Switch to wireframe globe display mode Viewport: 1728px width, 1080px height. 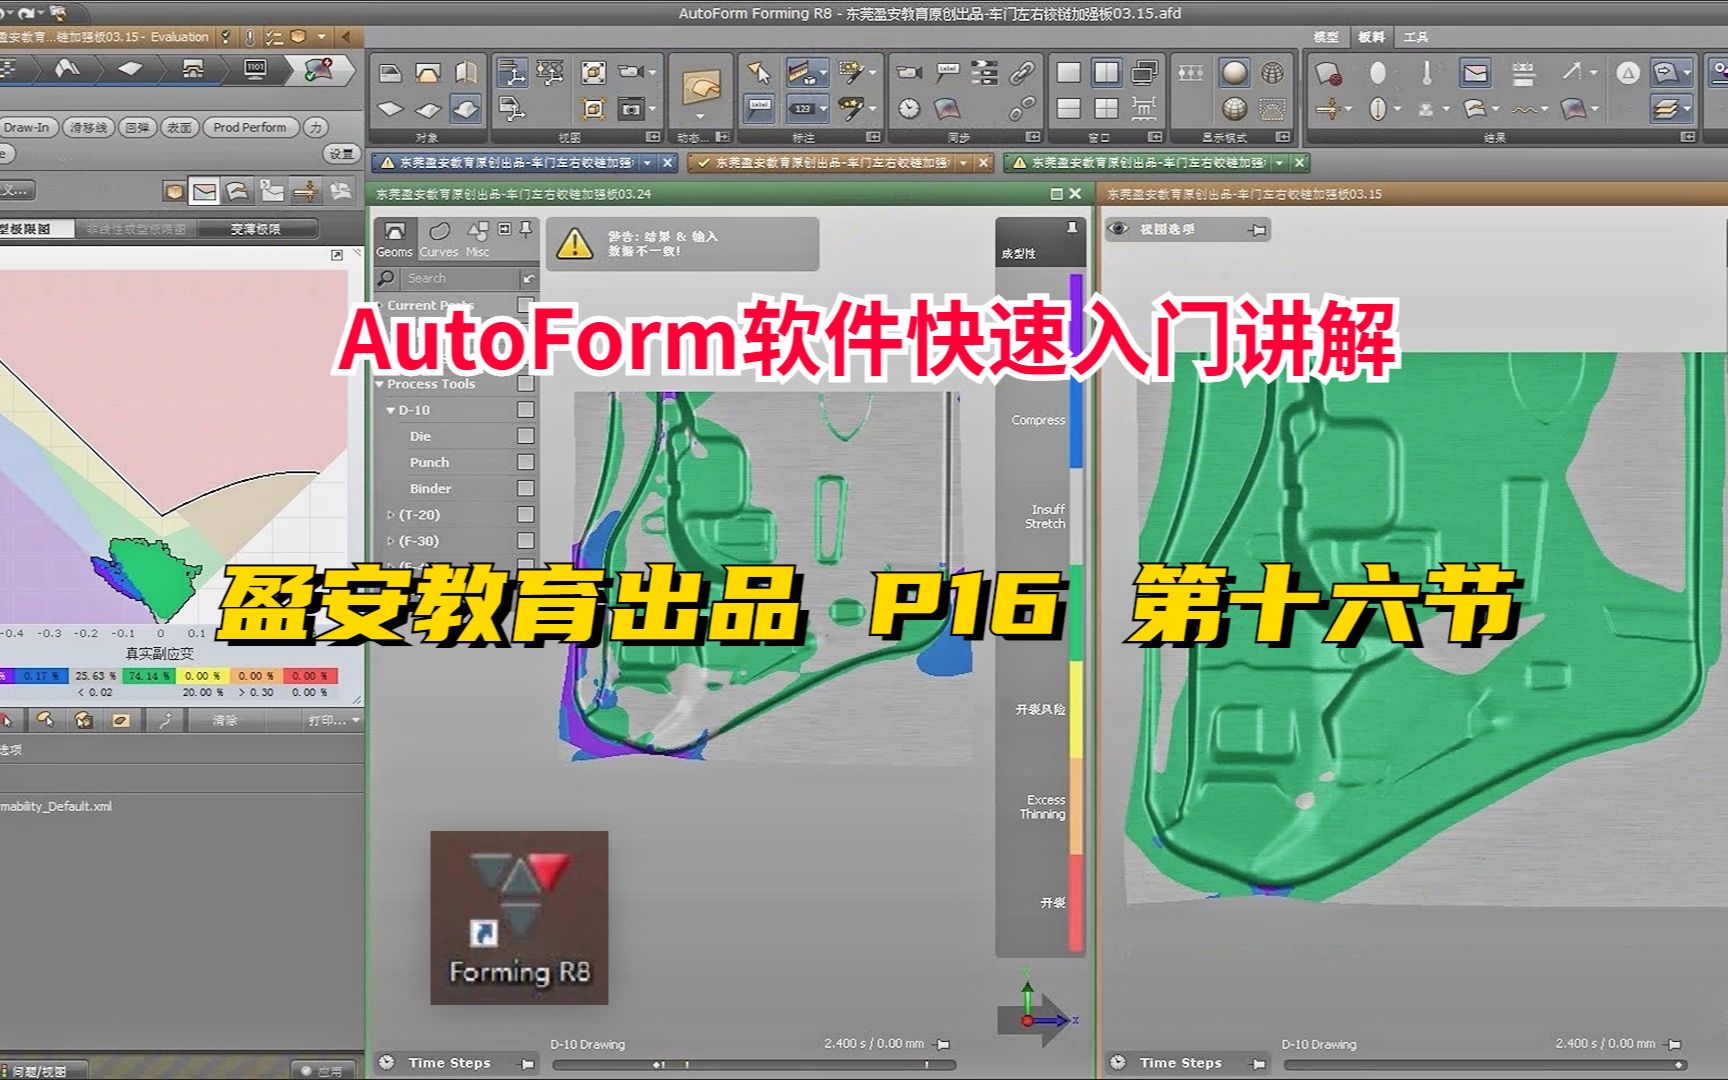(x=1273, y=73)
